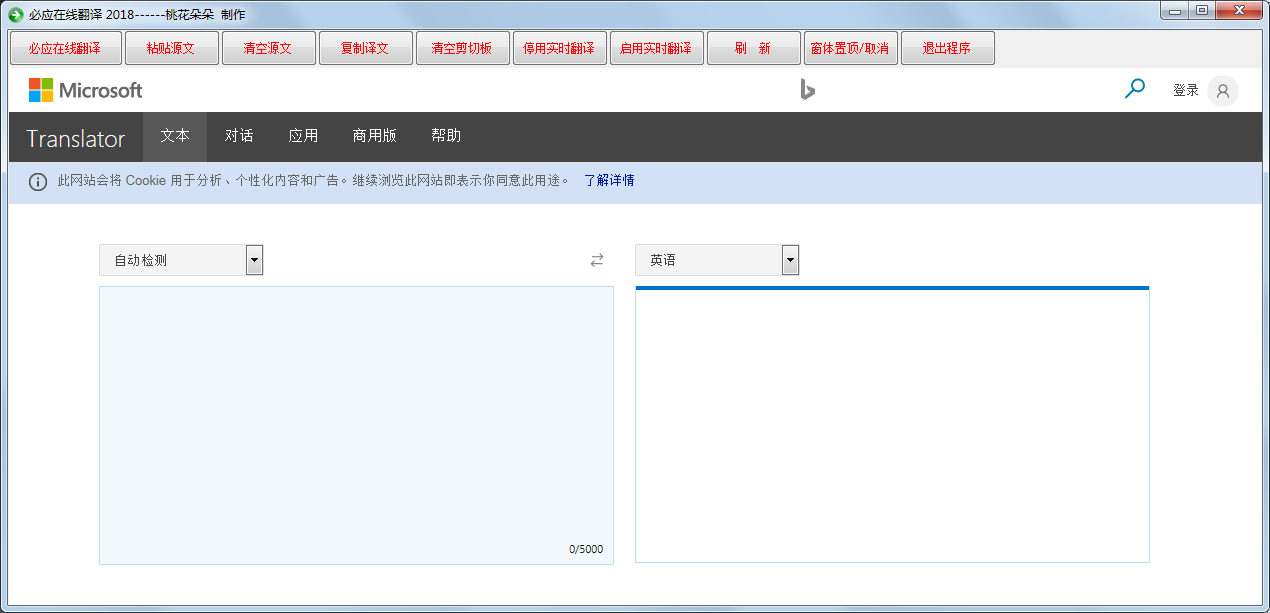Disable real-time translation with 停用实时翻译
The width and height of the screenshot is (1270, 613).
559,47
